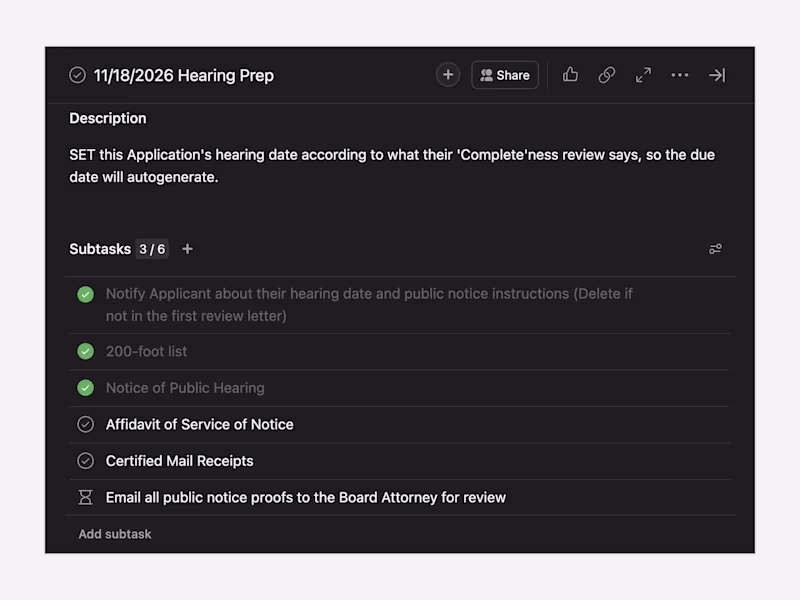The image size is (800, 600).
Task: Complete the Certified Mail Receipts subtask
Action: click(86, 461)
